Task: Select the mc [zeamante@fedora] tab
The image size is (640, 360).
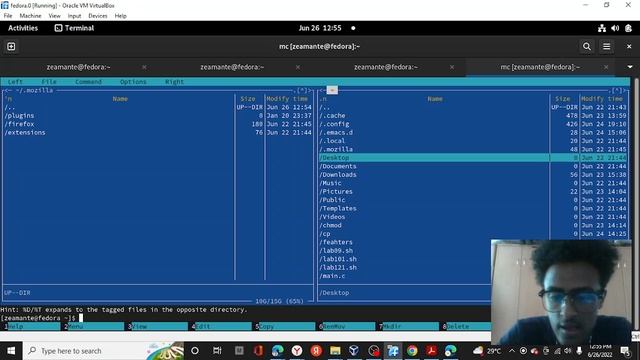Action: [x=540, y=67]
